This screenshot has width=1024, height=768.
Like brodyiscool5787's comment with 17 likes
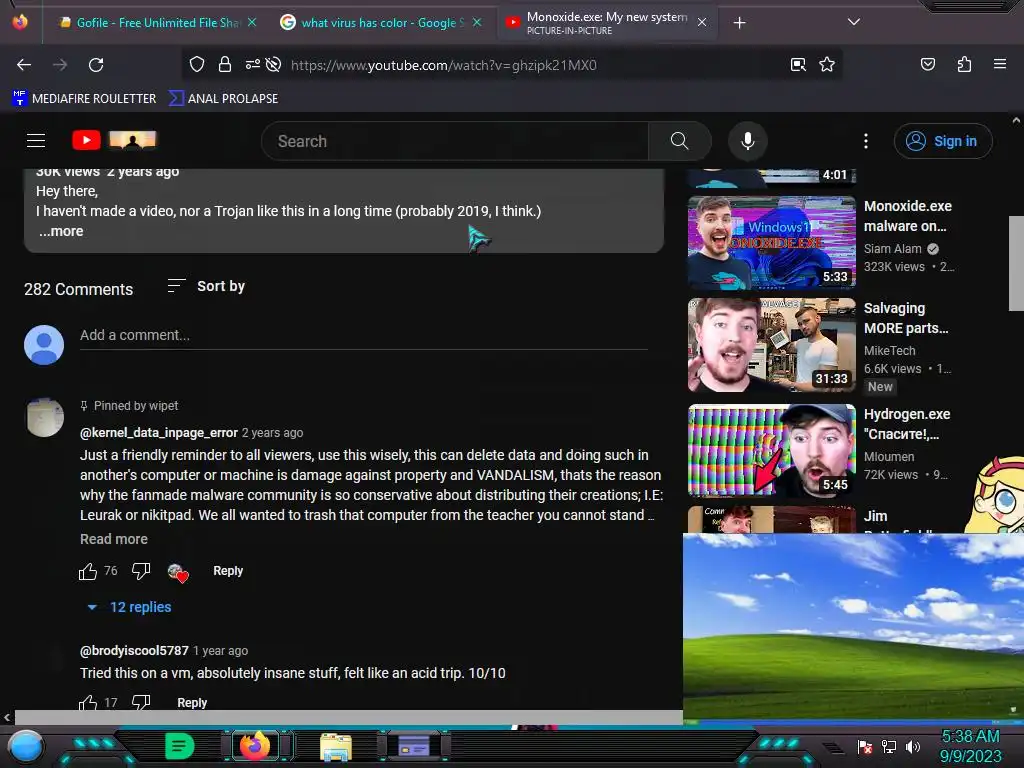pyautogui.click(x=88, y=702)
